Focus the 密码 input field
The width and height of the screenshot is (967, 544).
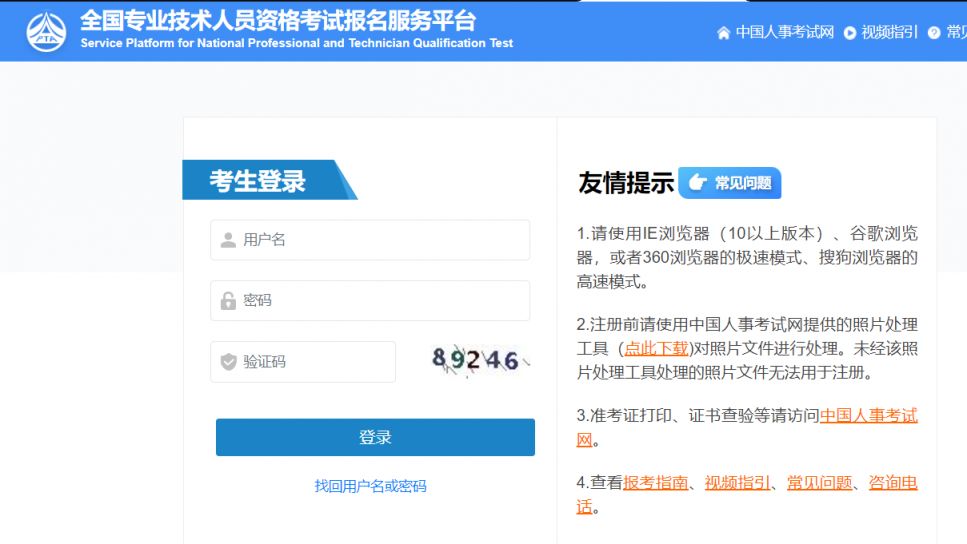point(370,300)
